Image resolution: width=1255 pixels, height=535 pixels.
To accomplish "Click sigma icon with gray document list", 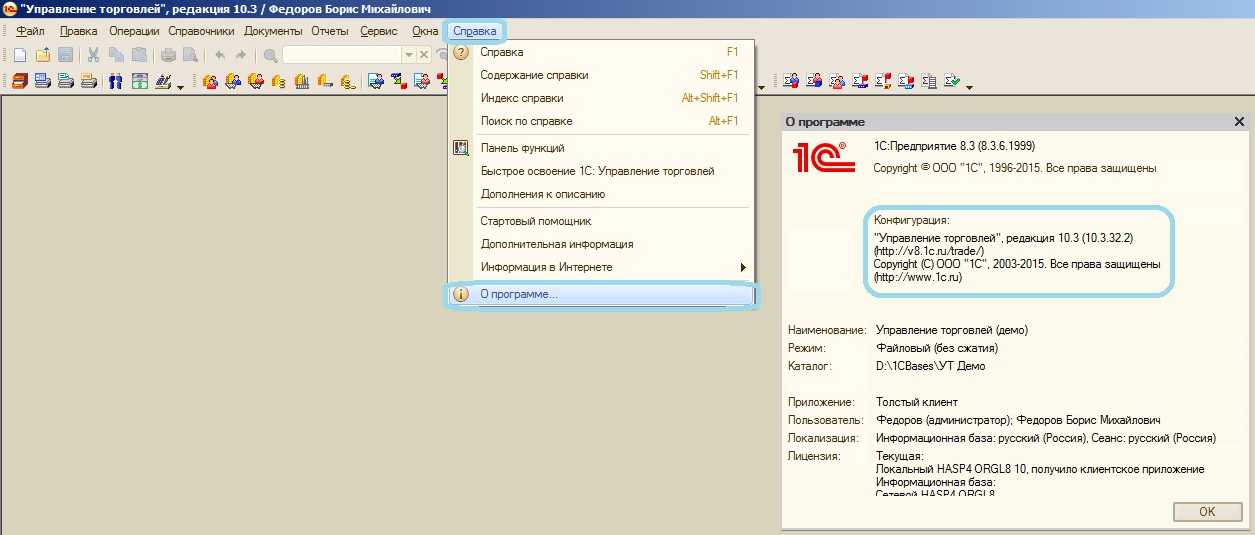I will coord(929,81).
